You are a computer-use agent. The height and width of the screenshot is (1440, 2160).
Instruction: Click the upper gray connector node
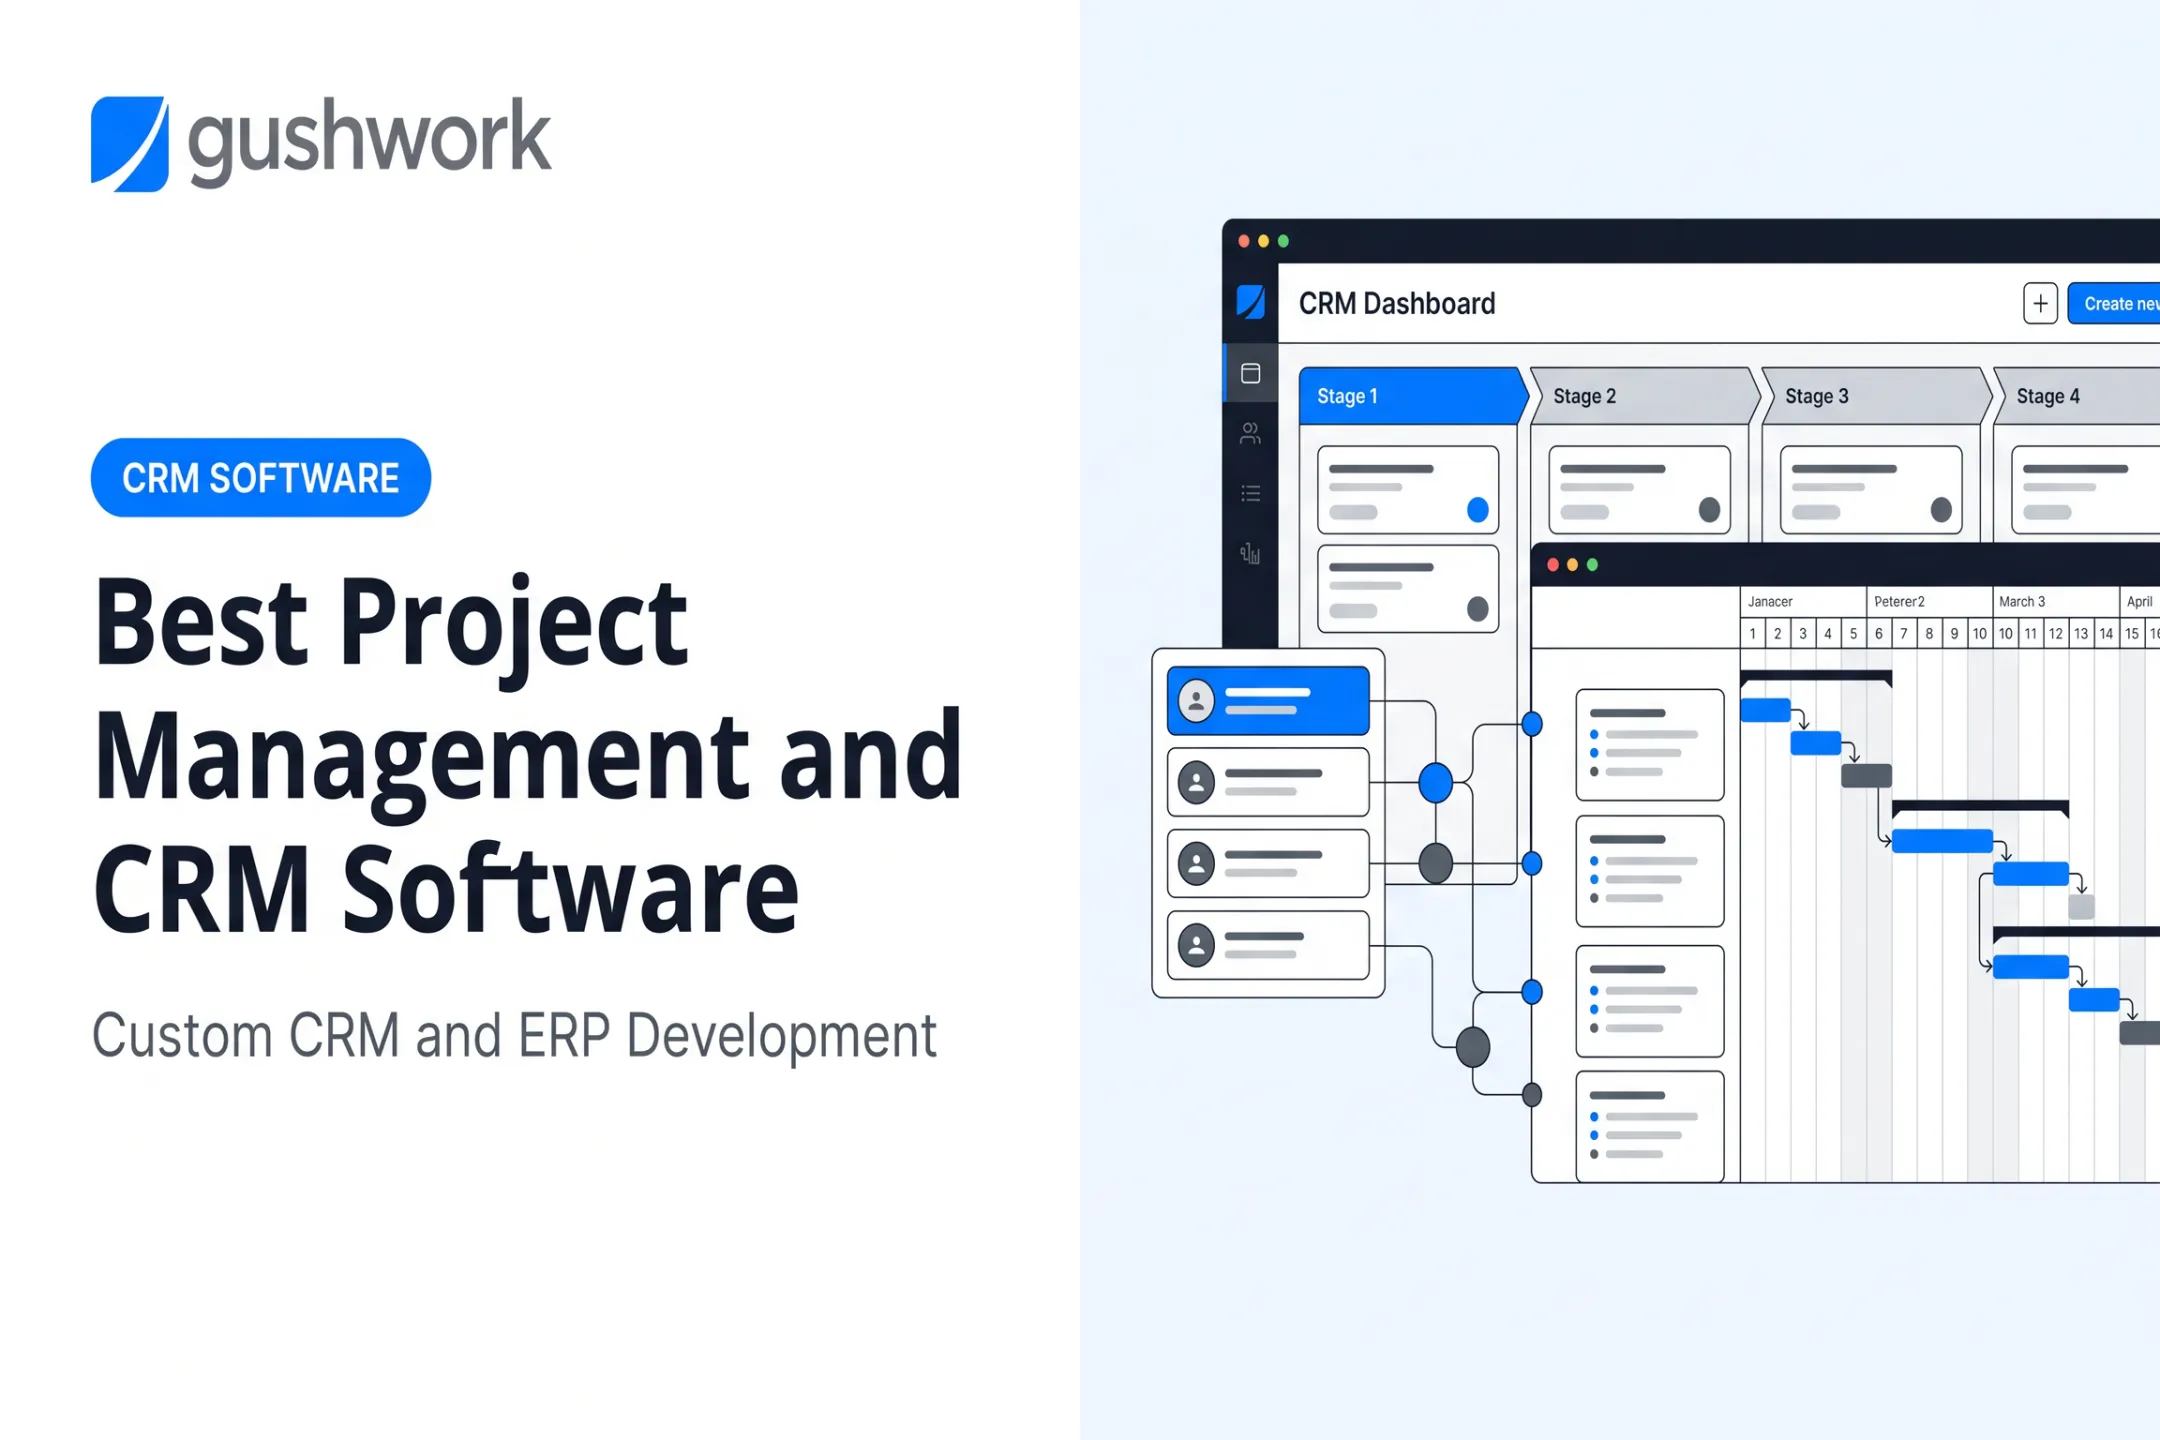coord(1435,863)
